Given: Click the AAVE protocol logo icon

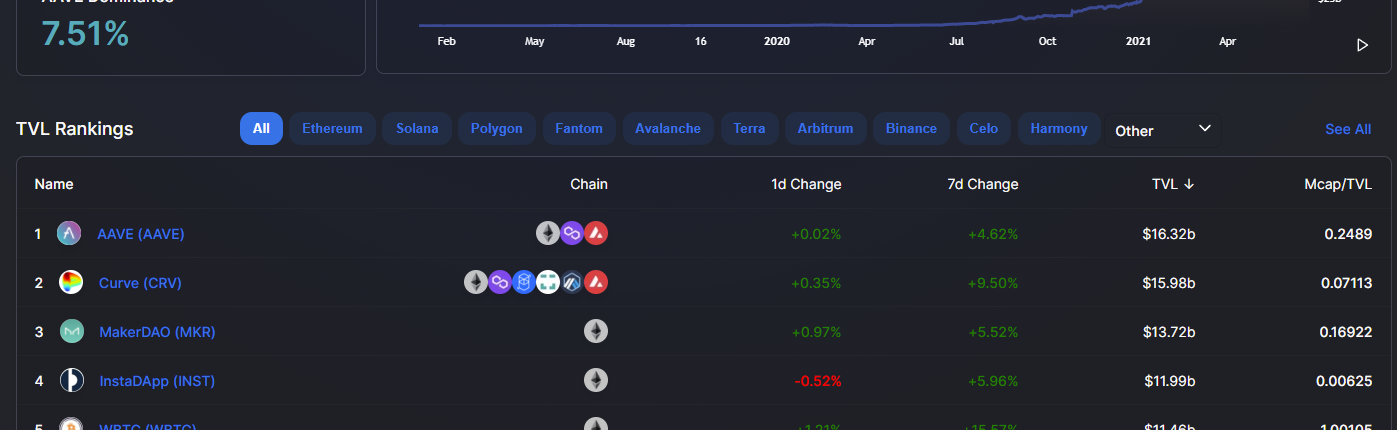Looking at the screenshot, I should pos(69,234).
